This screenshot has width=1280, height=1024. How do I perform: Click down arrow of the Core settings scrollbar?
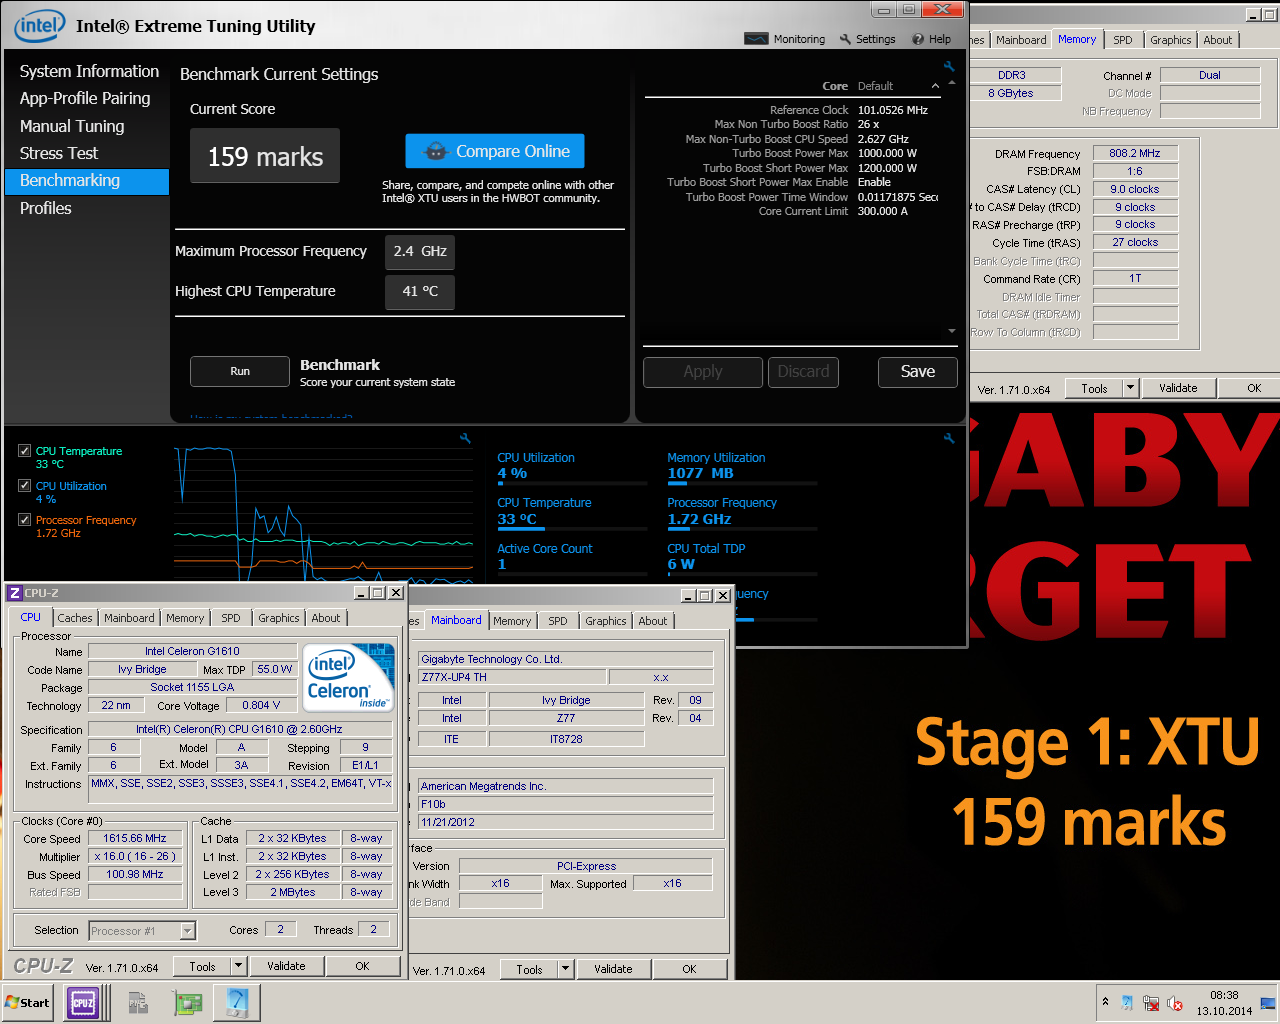(952, 331)
